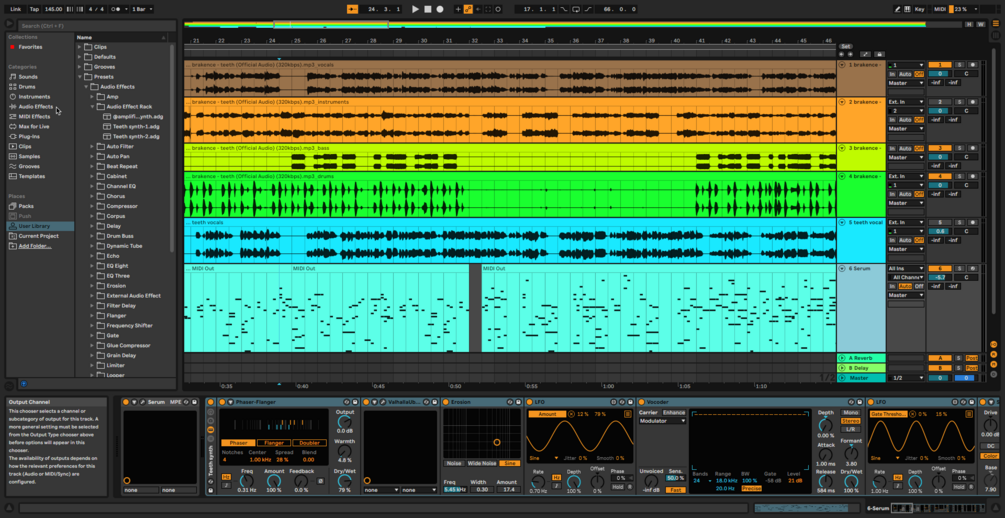Tap tempo with the Tap button
Image resolution: width=1005 pixels, height=518 pixels.
(35, 9)
